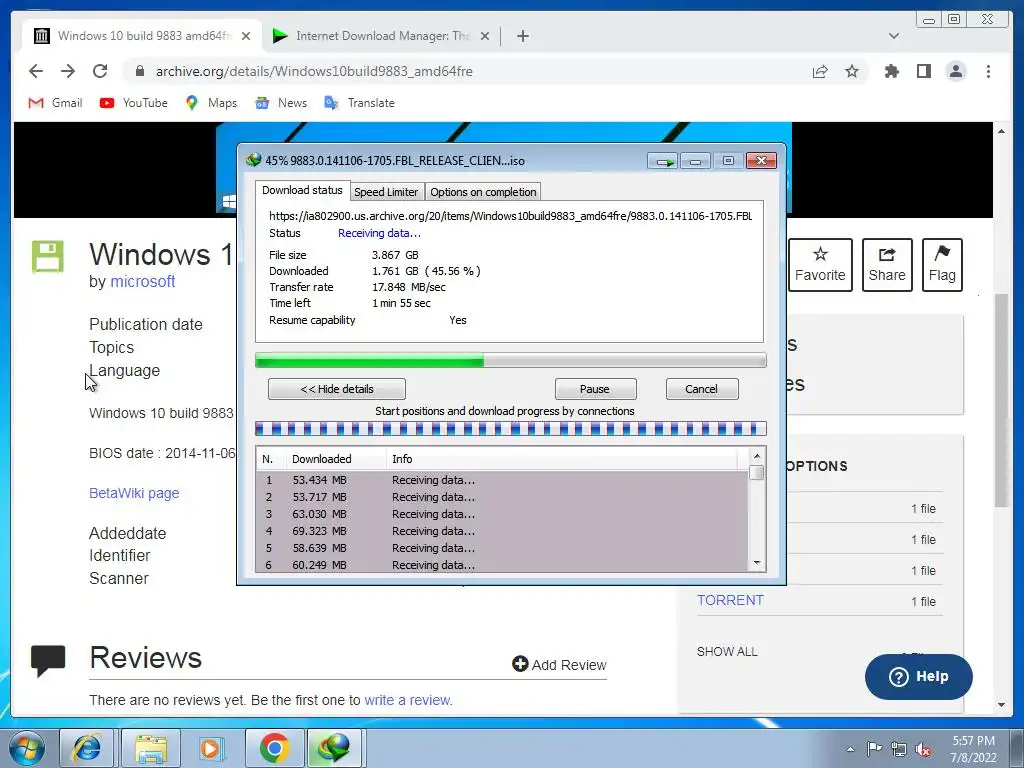The width and height of the screenshot is (1024, 768).
Task: Open the Options on completion tab
Action: pyautogui.click(x=483, y=192)
